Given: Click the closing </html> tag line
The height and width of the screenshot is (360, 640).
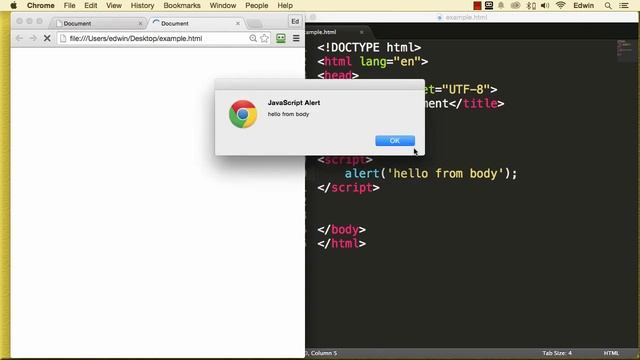Looking at the screenshot, I should pos(341,244).
